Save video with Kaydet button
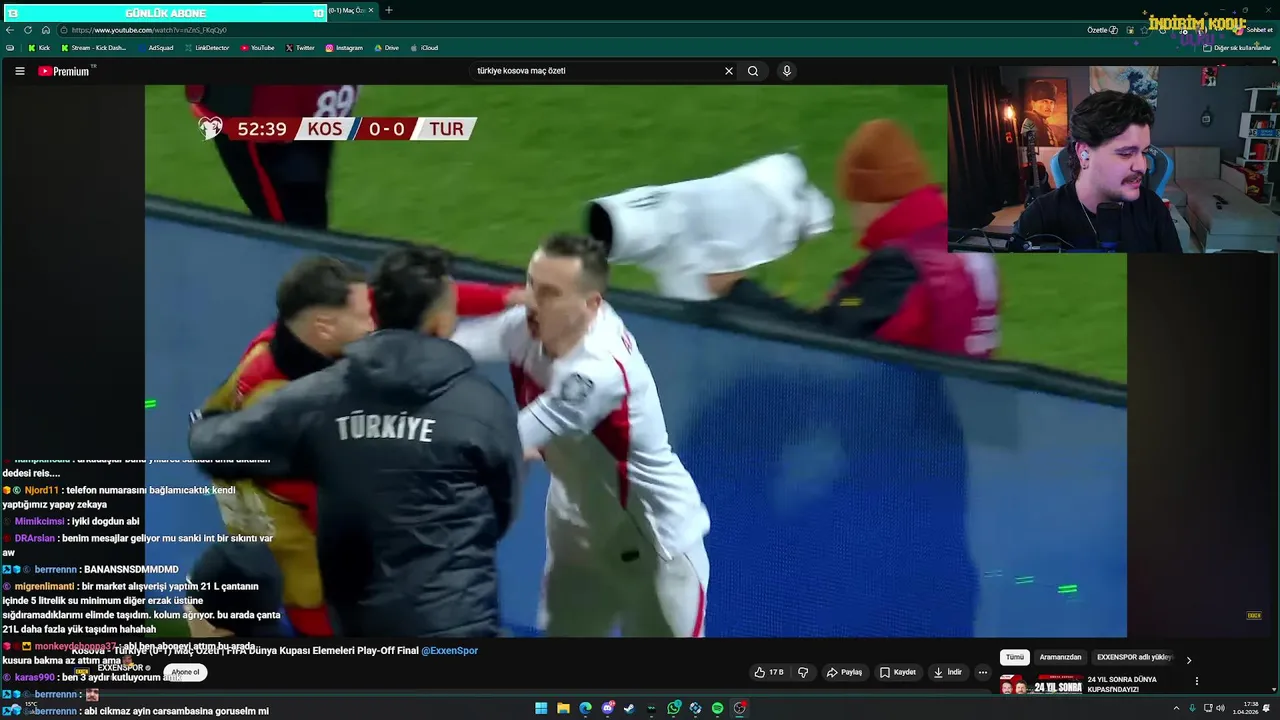The image size is (1280, 720). point(898,672)
